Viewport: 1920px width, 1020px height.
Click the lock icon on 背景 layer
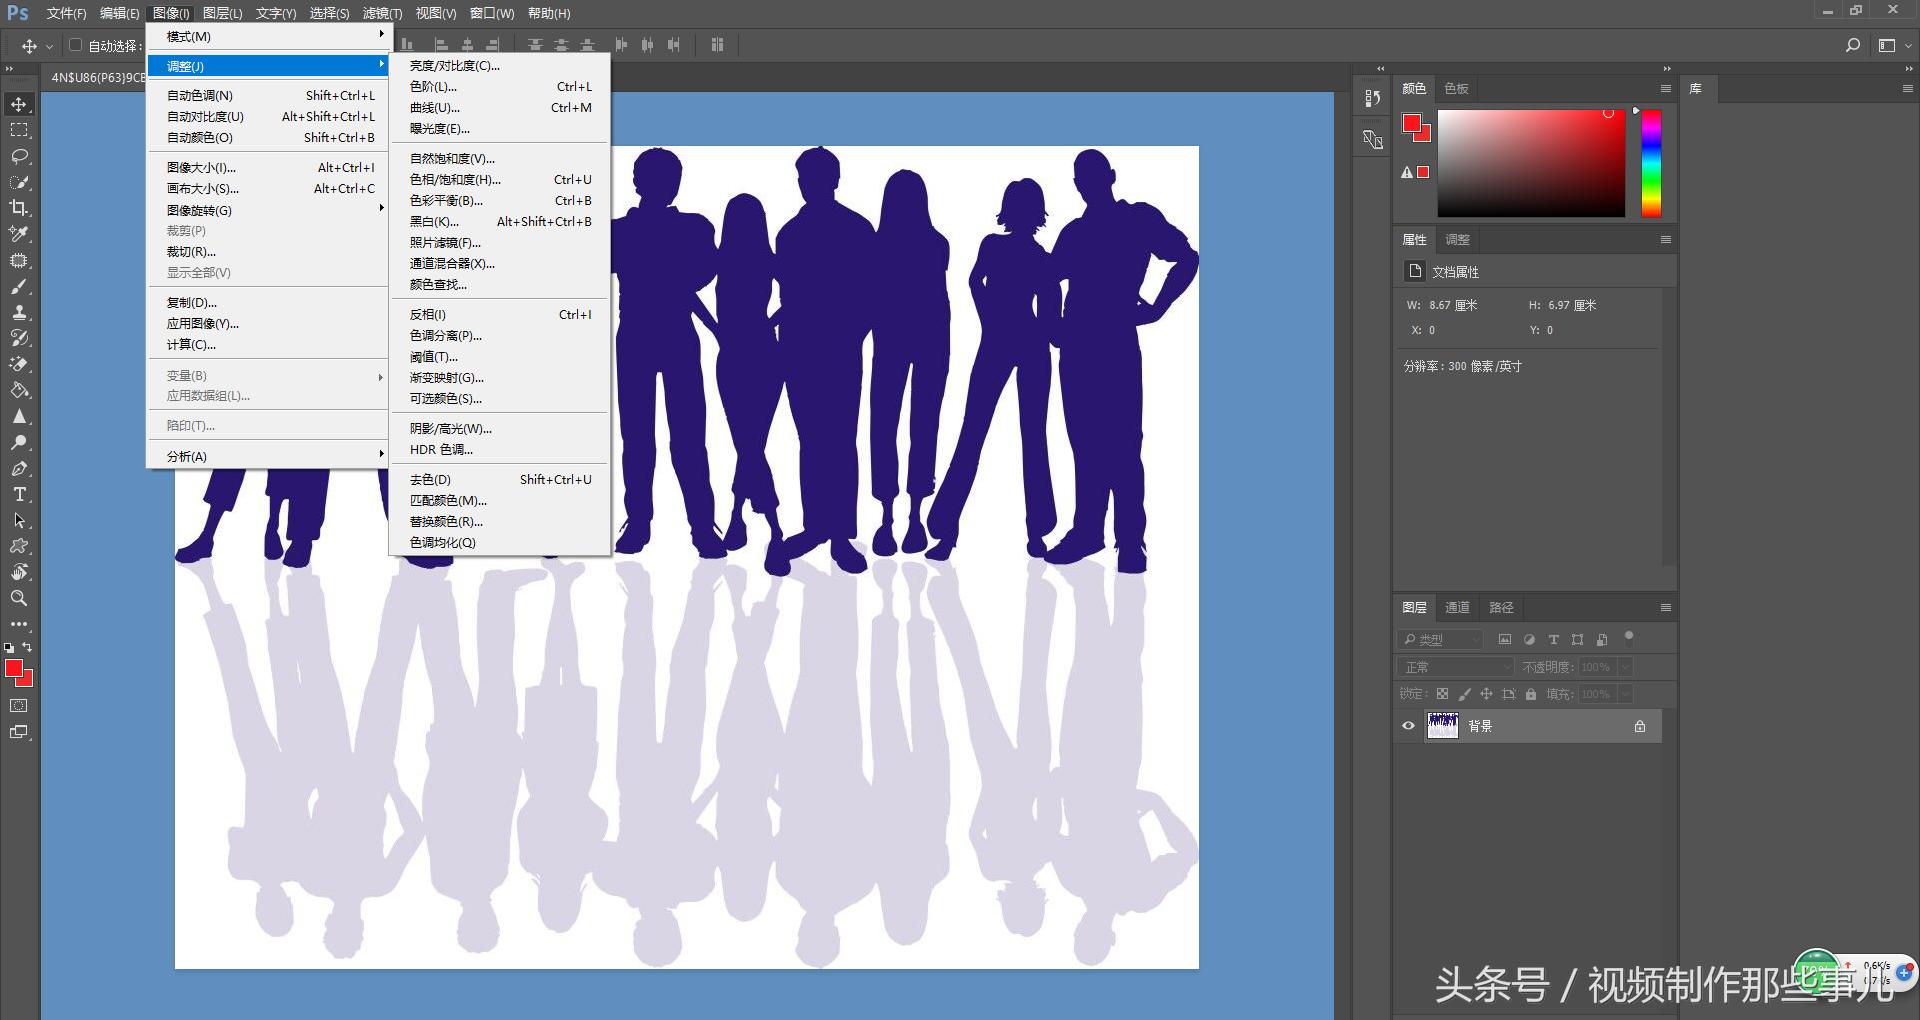pyautogui.click(x=1639, y=726)
